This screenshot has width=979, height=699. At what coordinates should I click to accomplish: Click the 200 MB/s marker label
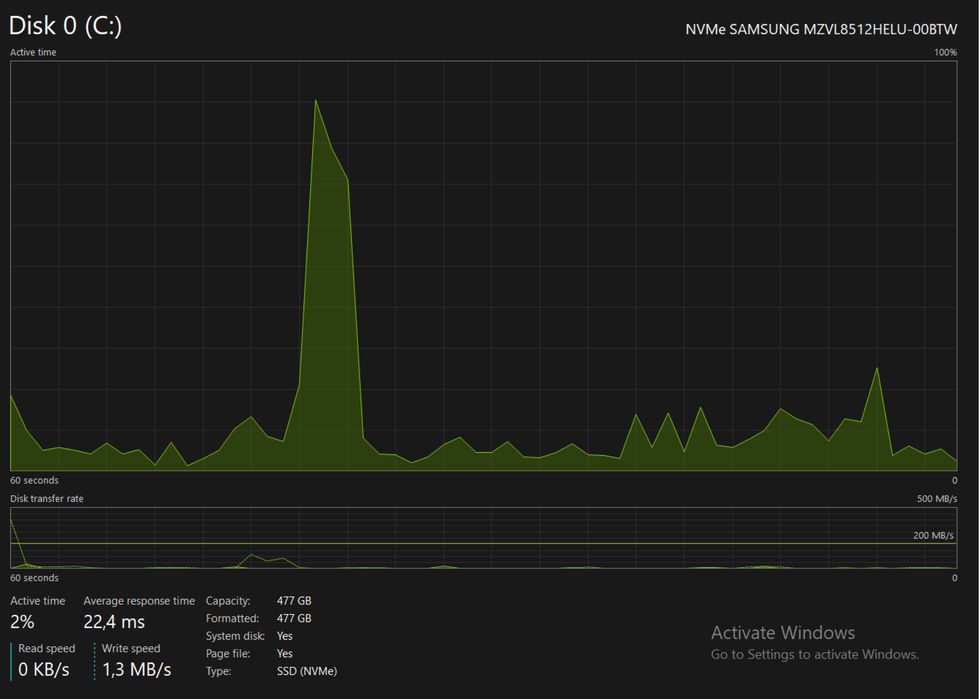(x=933, y=535)
